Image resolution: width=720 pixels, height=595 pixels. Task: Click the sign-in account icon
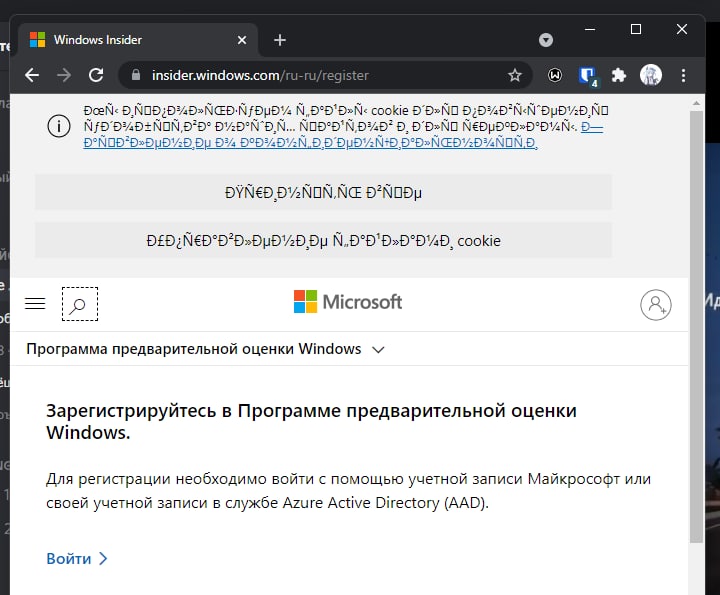tap(656, 304)
